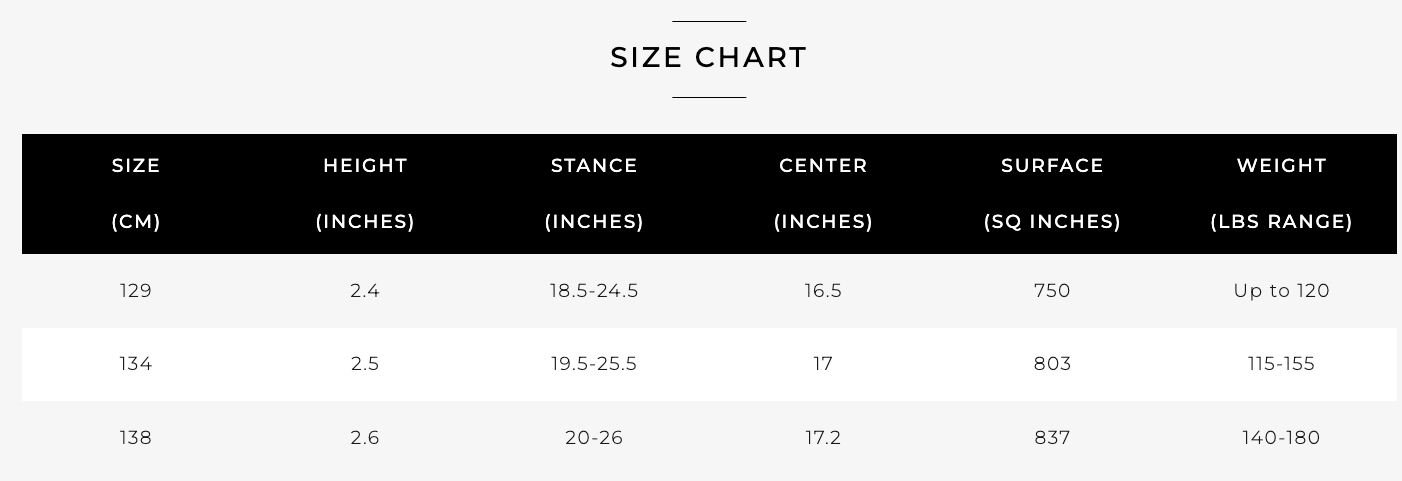This screenshot has width=1402, height=481.
Task: Click the 803 surface value
Action: coord(1052,364)
